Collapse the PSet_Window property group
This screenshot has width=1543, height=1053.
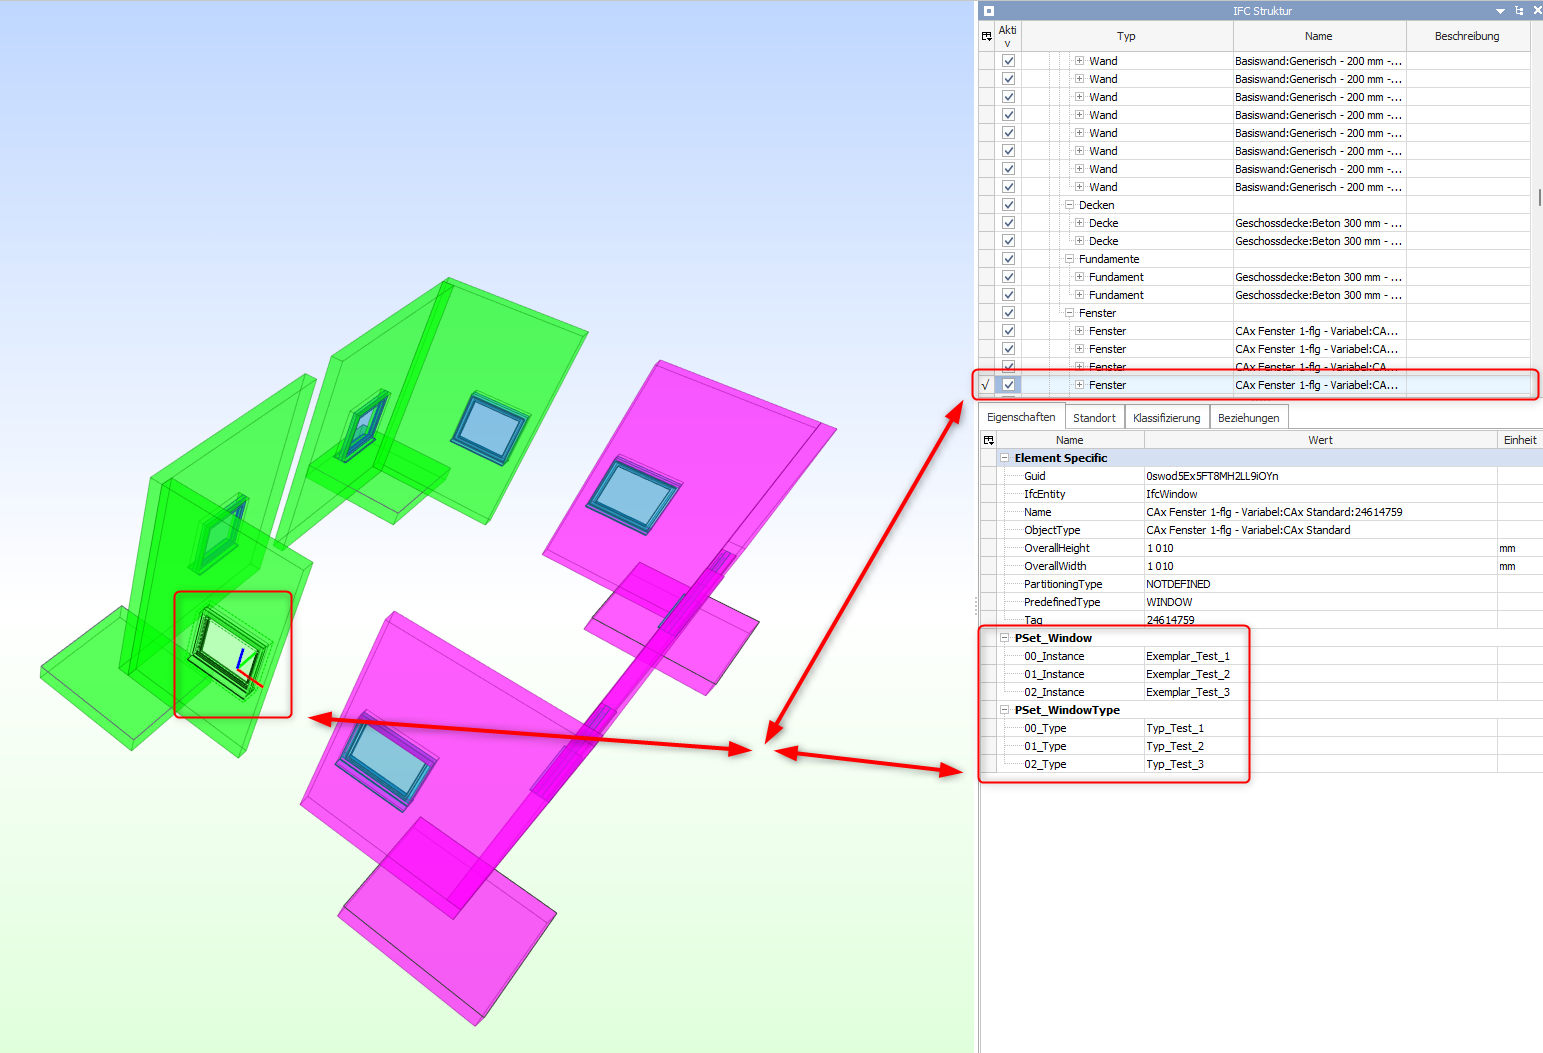[x=1005, y=638]
